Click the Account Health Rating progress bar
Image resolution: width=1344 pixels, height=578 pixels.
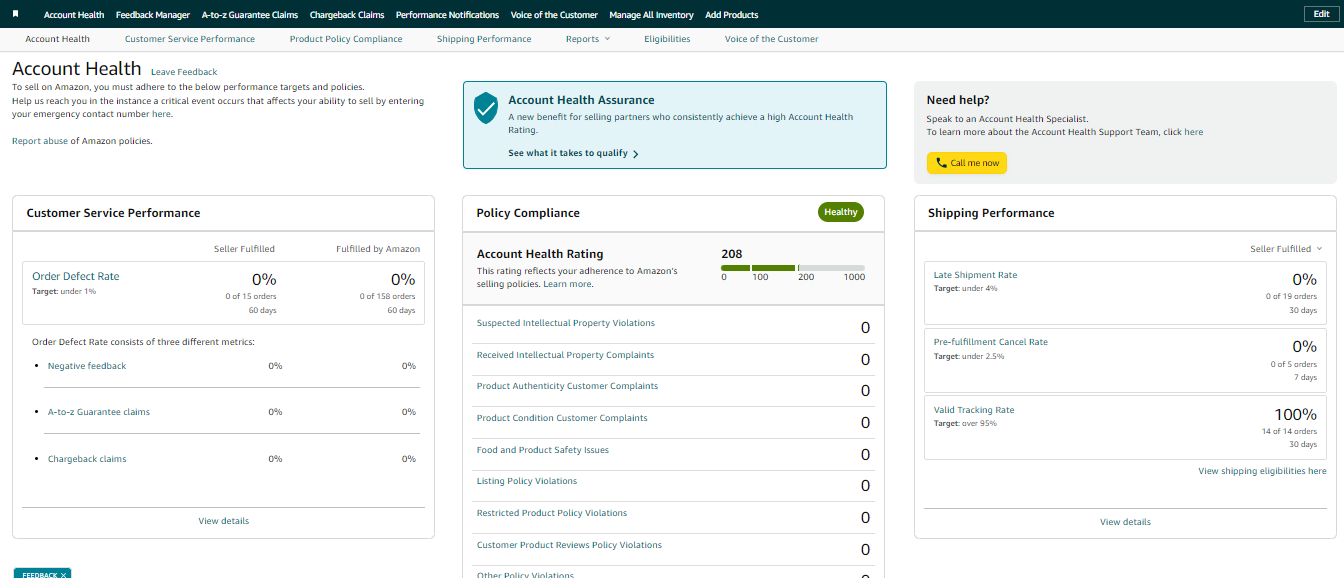tap(793, 268)
